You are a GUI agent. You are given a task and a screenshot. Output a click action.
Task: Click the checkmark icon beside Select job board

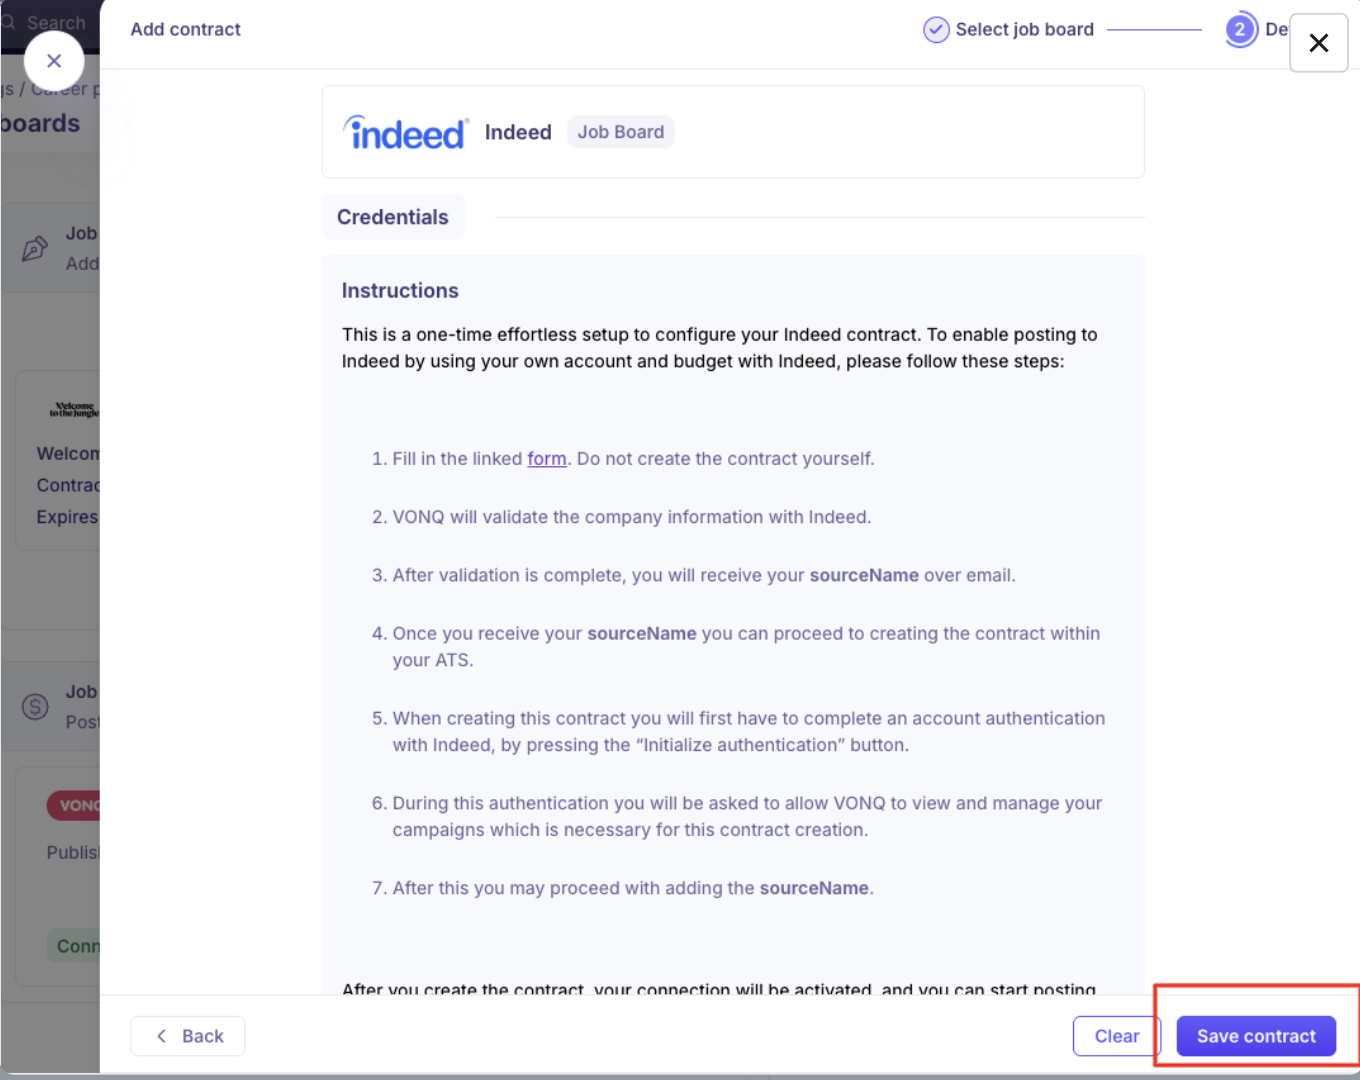point(936,30)
